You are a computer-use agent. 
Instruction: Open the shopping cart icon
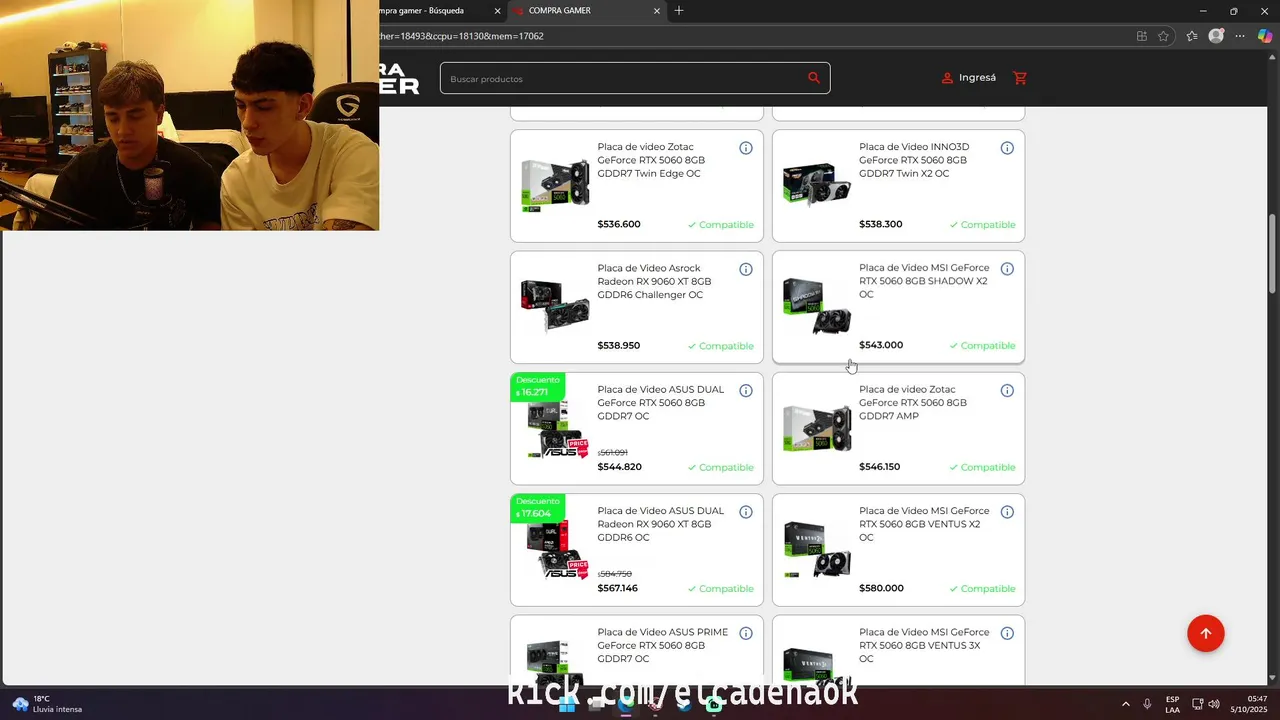click(1020, 78)
